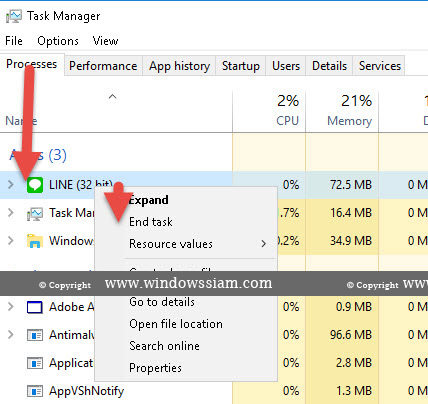Click the Apps (3) group header

point(38,155)
